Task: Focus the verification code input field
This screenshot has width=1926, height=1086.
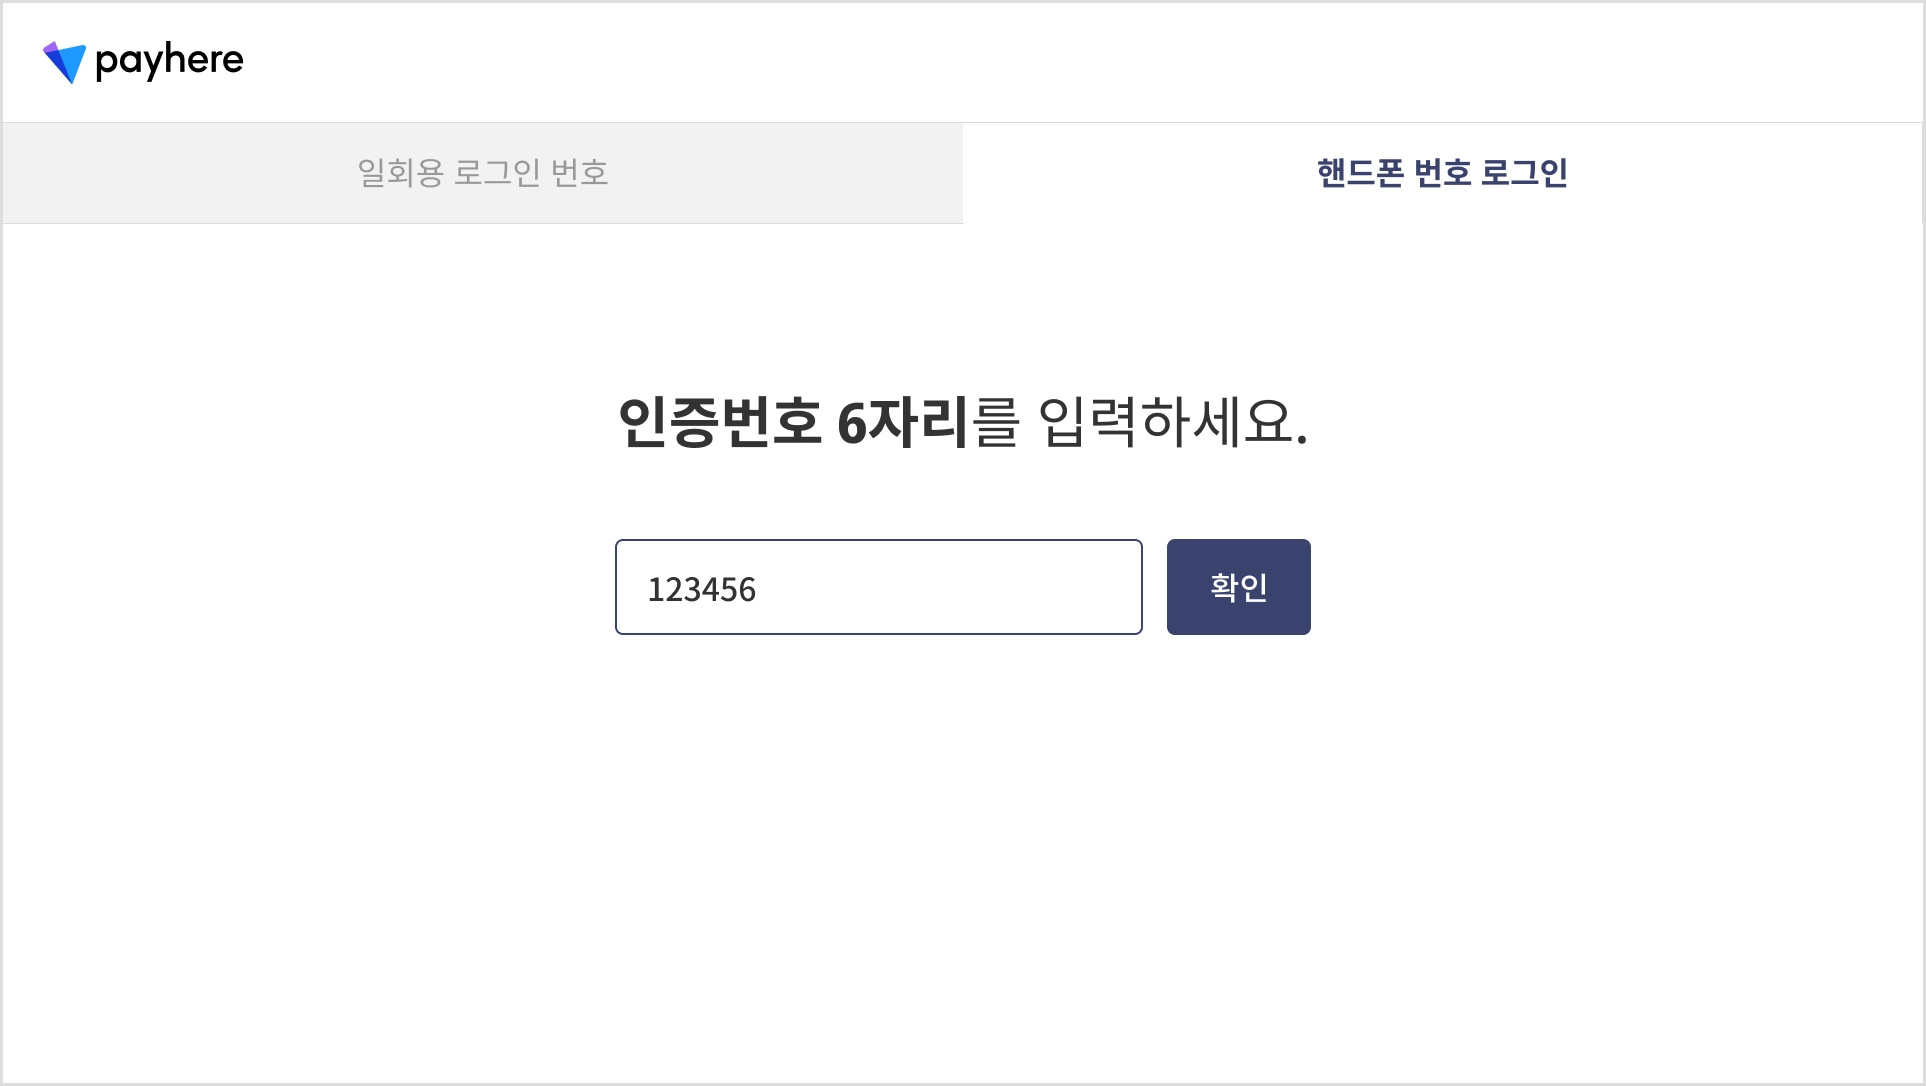Action: pos(878,587)
